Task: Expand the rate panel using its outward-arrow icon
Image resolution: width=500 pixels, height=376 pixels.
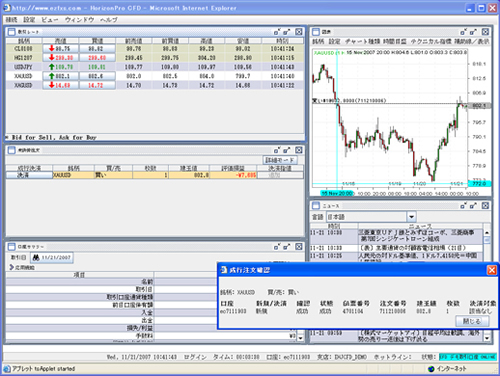Action: tap(287, 32)
